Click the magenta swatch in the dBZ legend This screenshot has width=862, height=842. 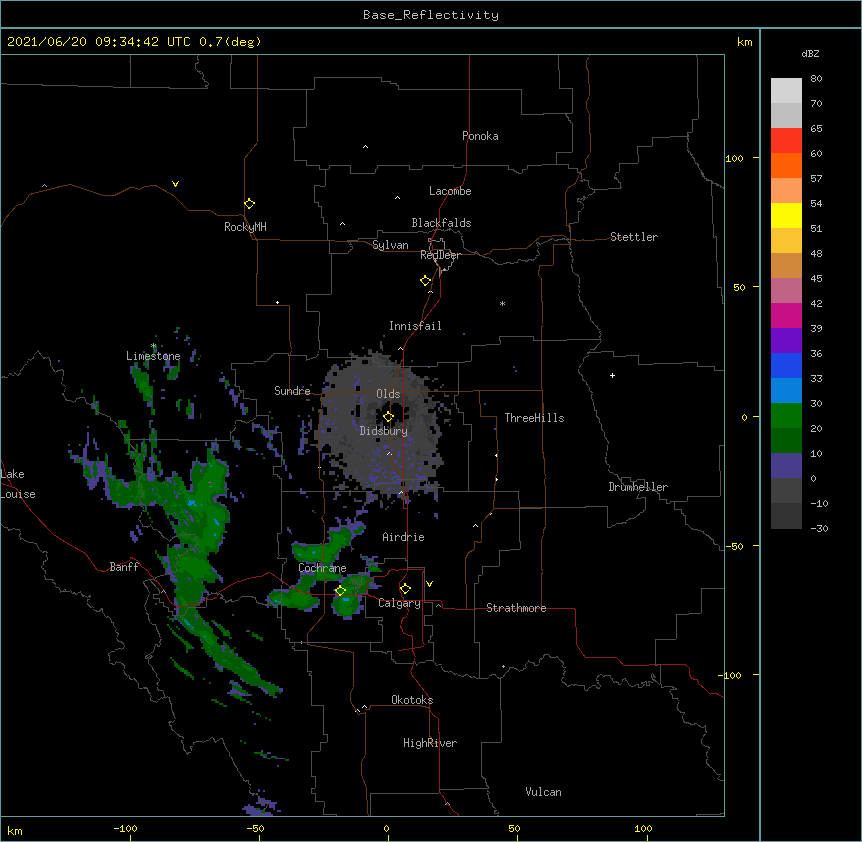click(x=786, y=315)
